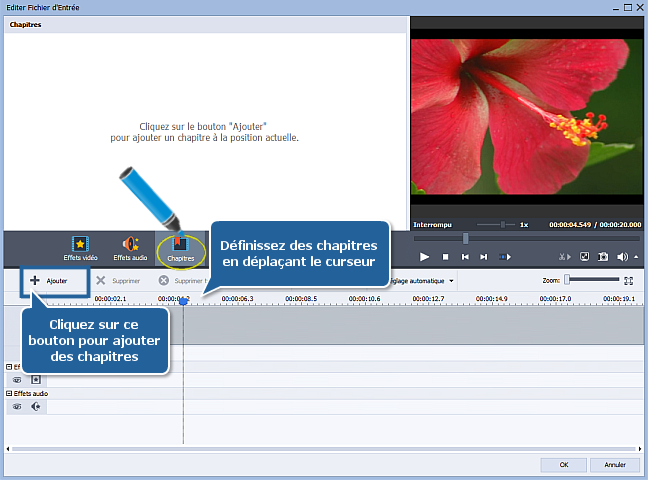Click the horizontal timeline scrollbar
This screenshot has height=480, width=650.
tap(323, 449)
